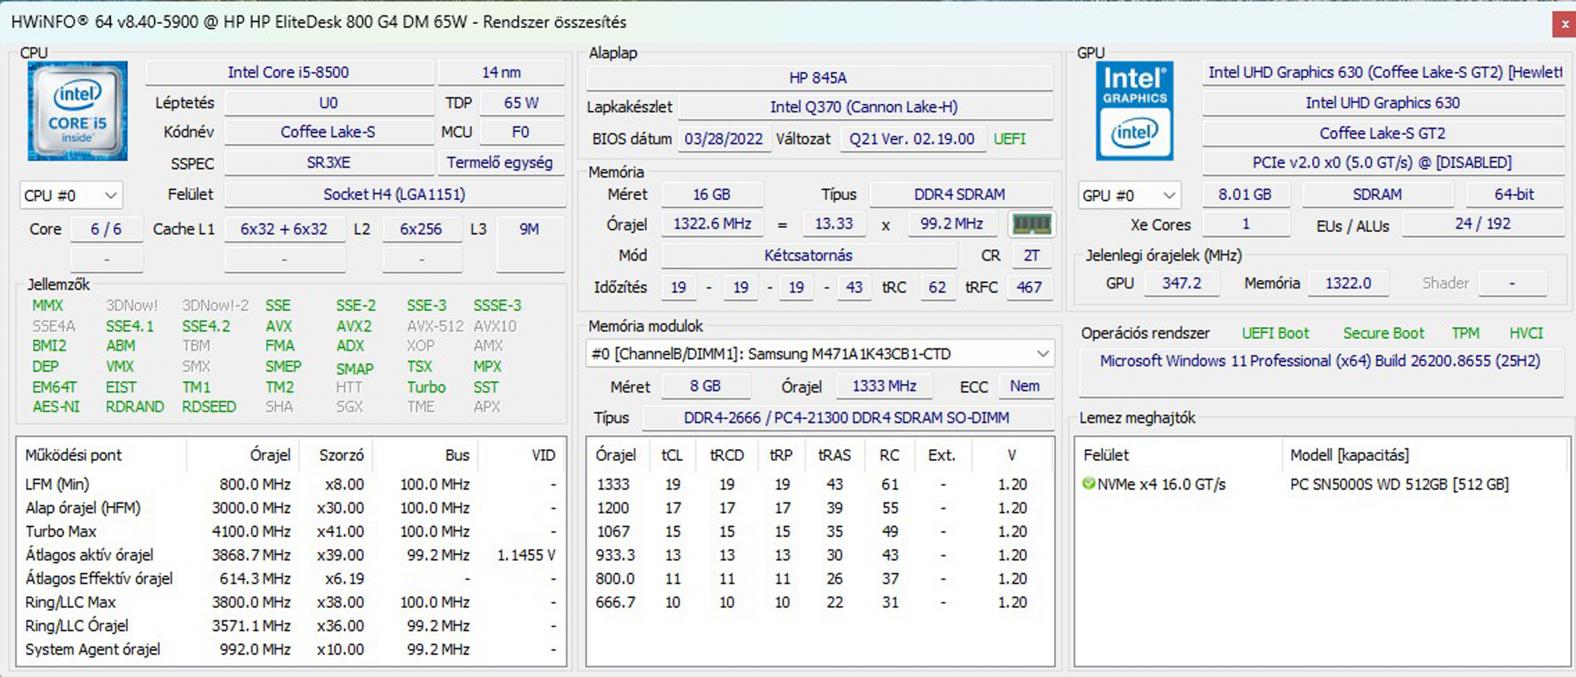Open the GPU #0 selector dropdown
Viewport: 1576px width, 677px height.
click(1129, 195)
